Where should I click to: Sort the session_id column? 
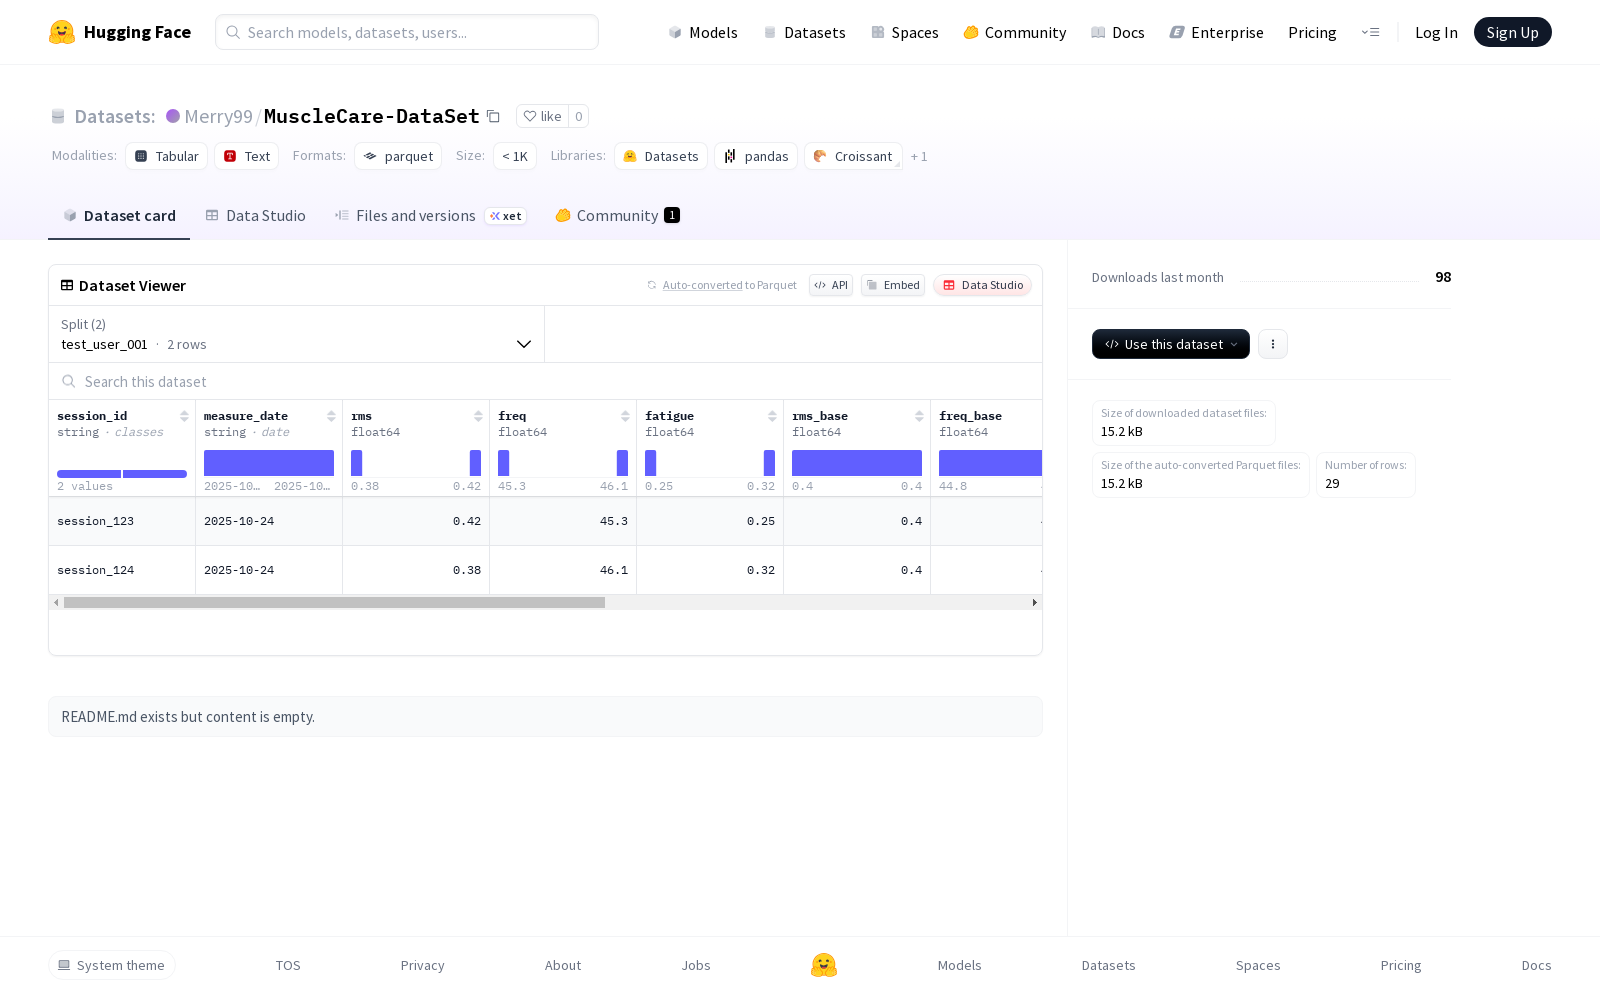click(184, 416)
